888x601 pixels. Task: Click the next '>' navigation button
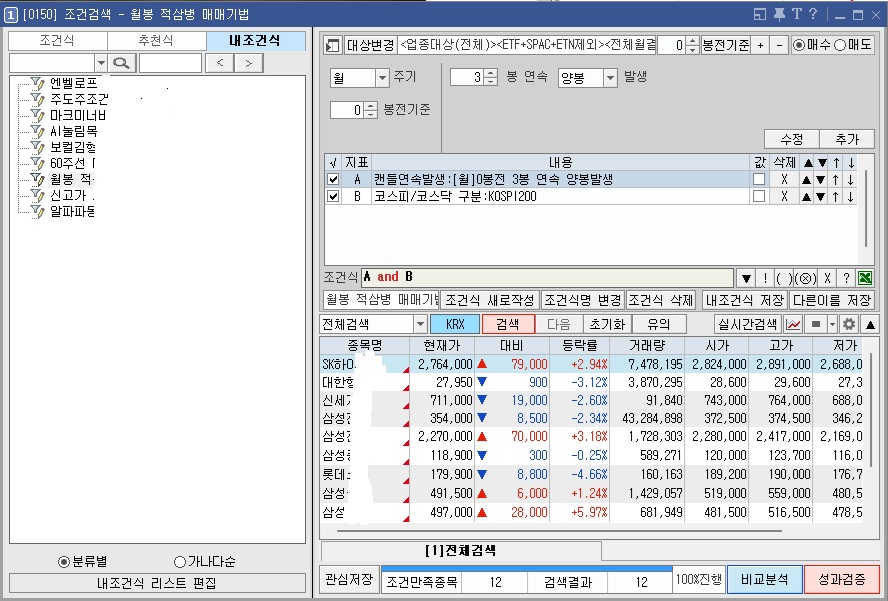coord(249,63)
